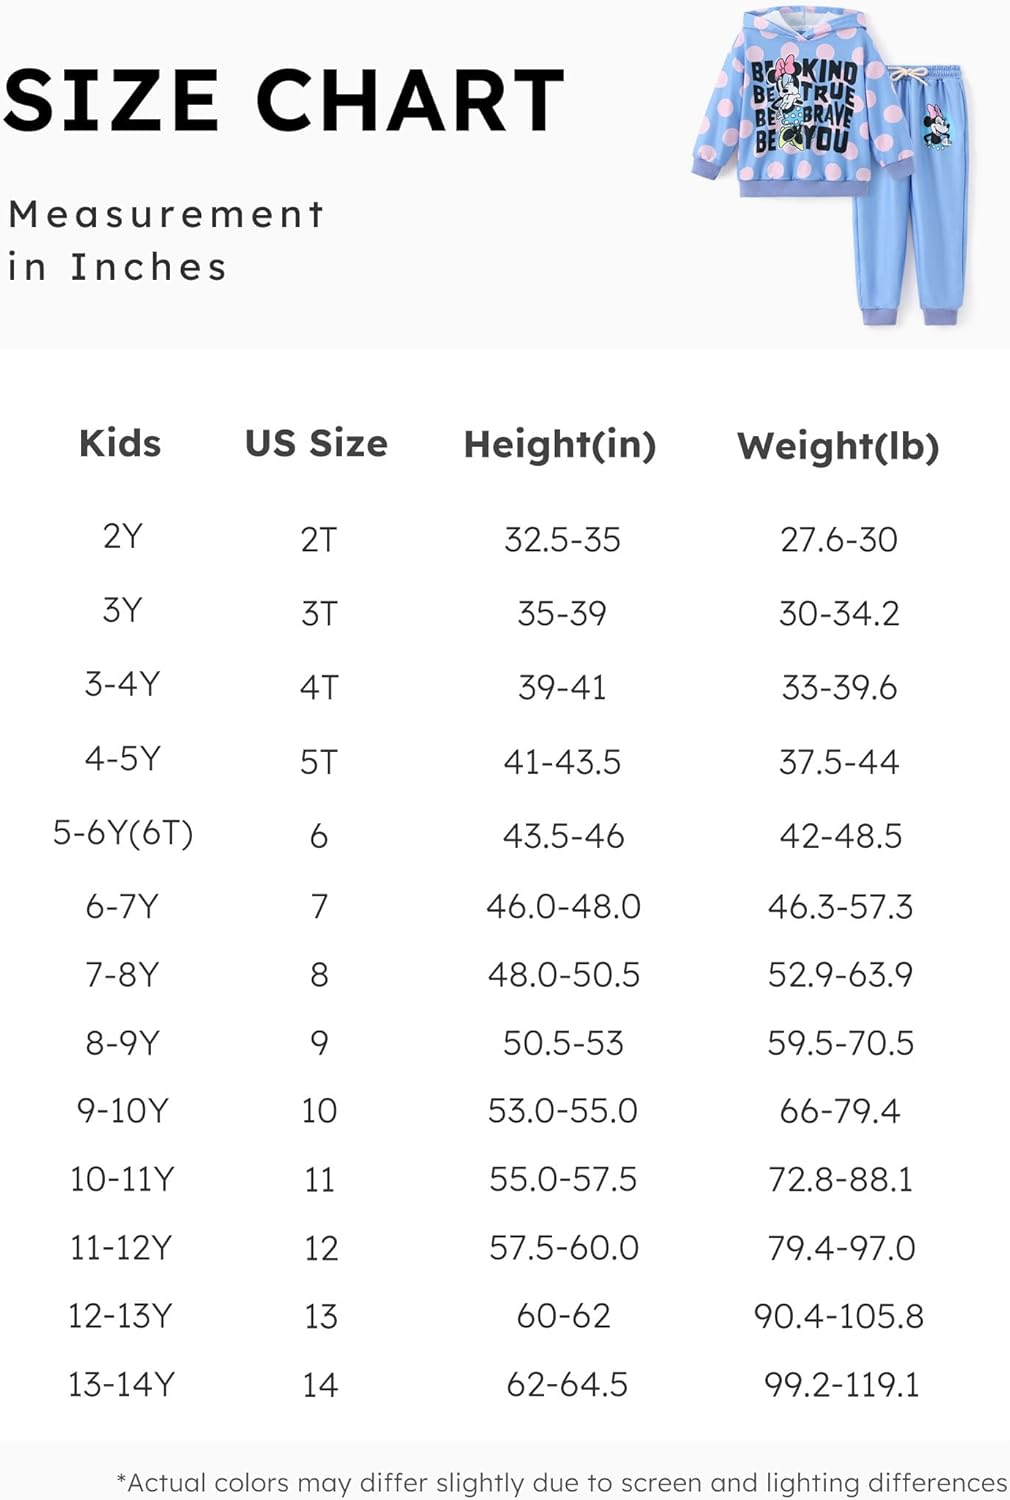1010x1500 pixels.
Task: Select the Kids column header
Action: pos(120,443)
